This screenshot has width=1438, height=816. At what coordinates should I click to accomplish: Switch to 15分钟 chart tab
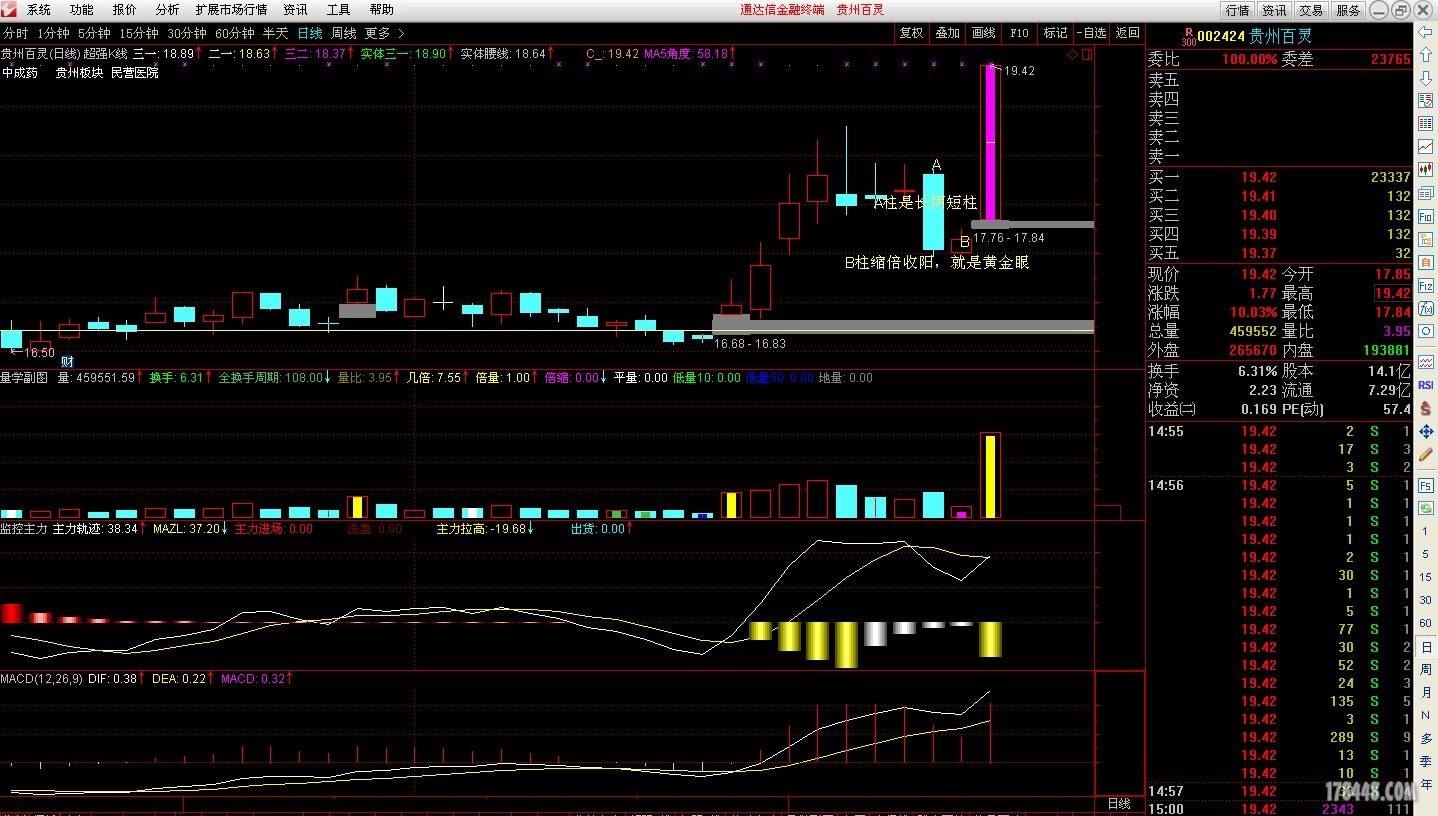(x=138, y=33)
